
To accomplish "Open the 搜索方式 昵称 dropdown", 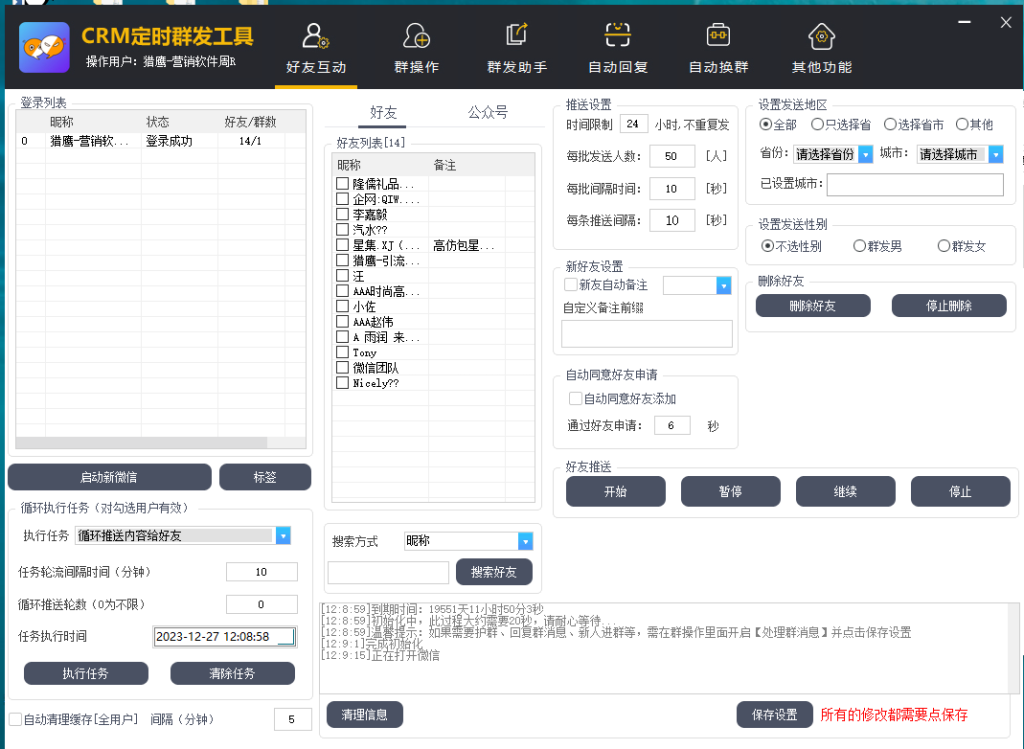I will click(525, 541).
